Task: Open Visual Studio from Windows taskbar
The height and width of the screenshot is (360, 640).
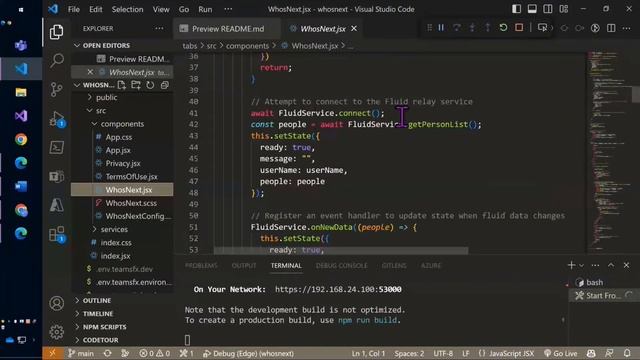Action: (21, 116)
